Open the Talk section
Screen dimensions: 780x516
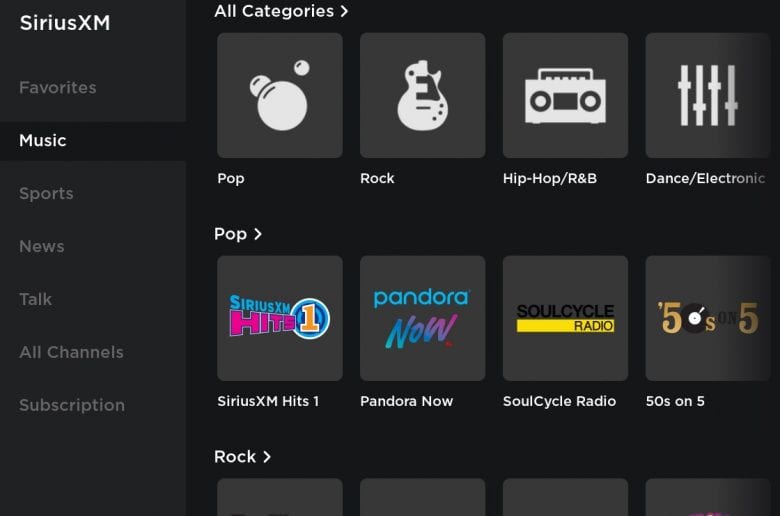point(35,300)
